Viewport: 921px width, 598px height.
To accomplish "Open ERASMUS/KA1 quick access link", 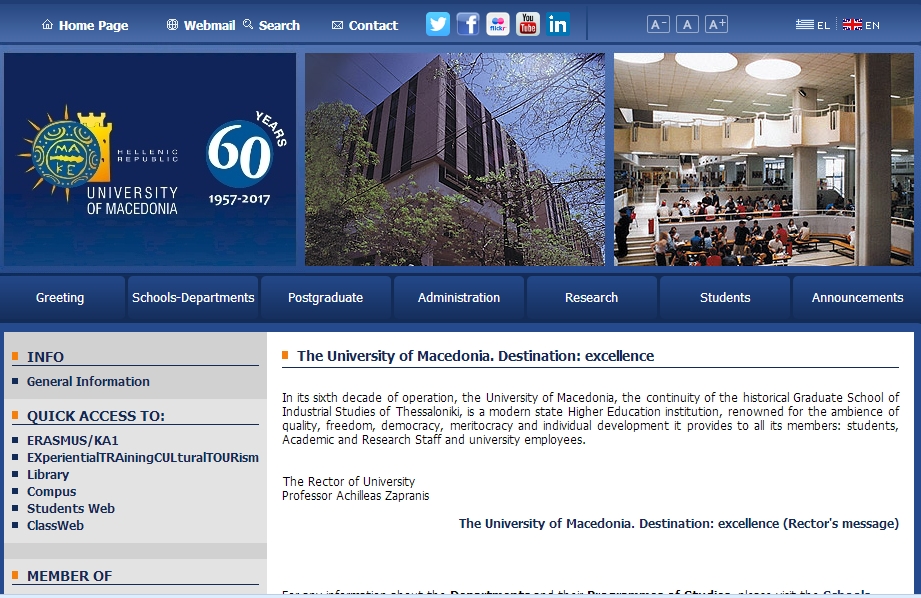I will coord(73,441).
